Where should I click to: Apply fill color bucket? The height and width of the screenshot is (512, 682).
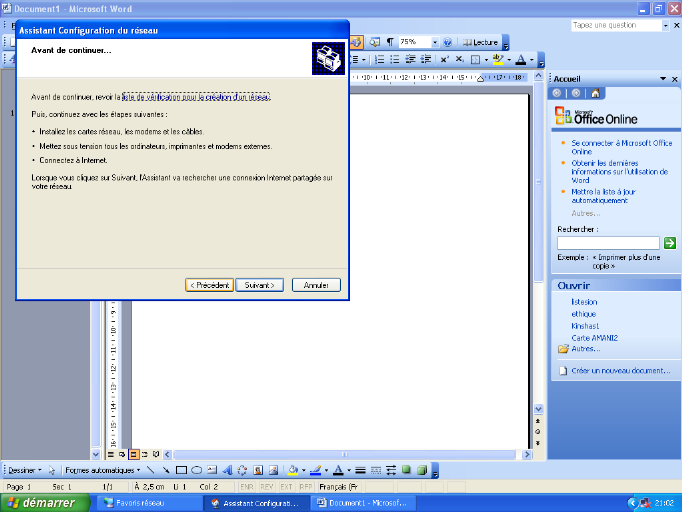(x=293, y=470)
